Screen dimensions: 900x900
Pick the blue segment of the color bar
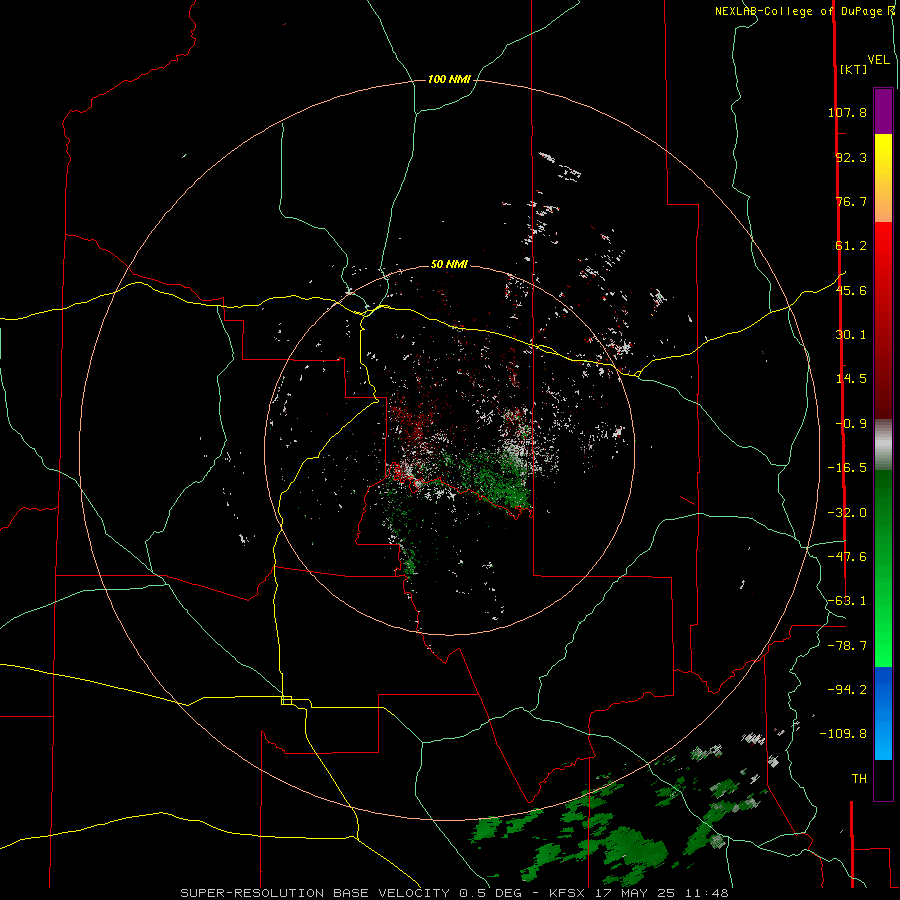[883, 713]
